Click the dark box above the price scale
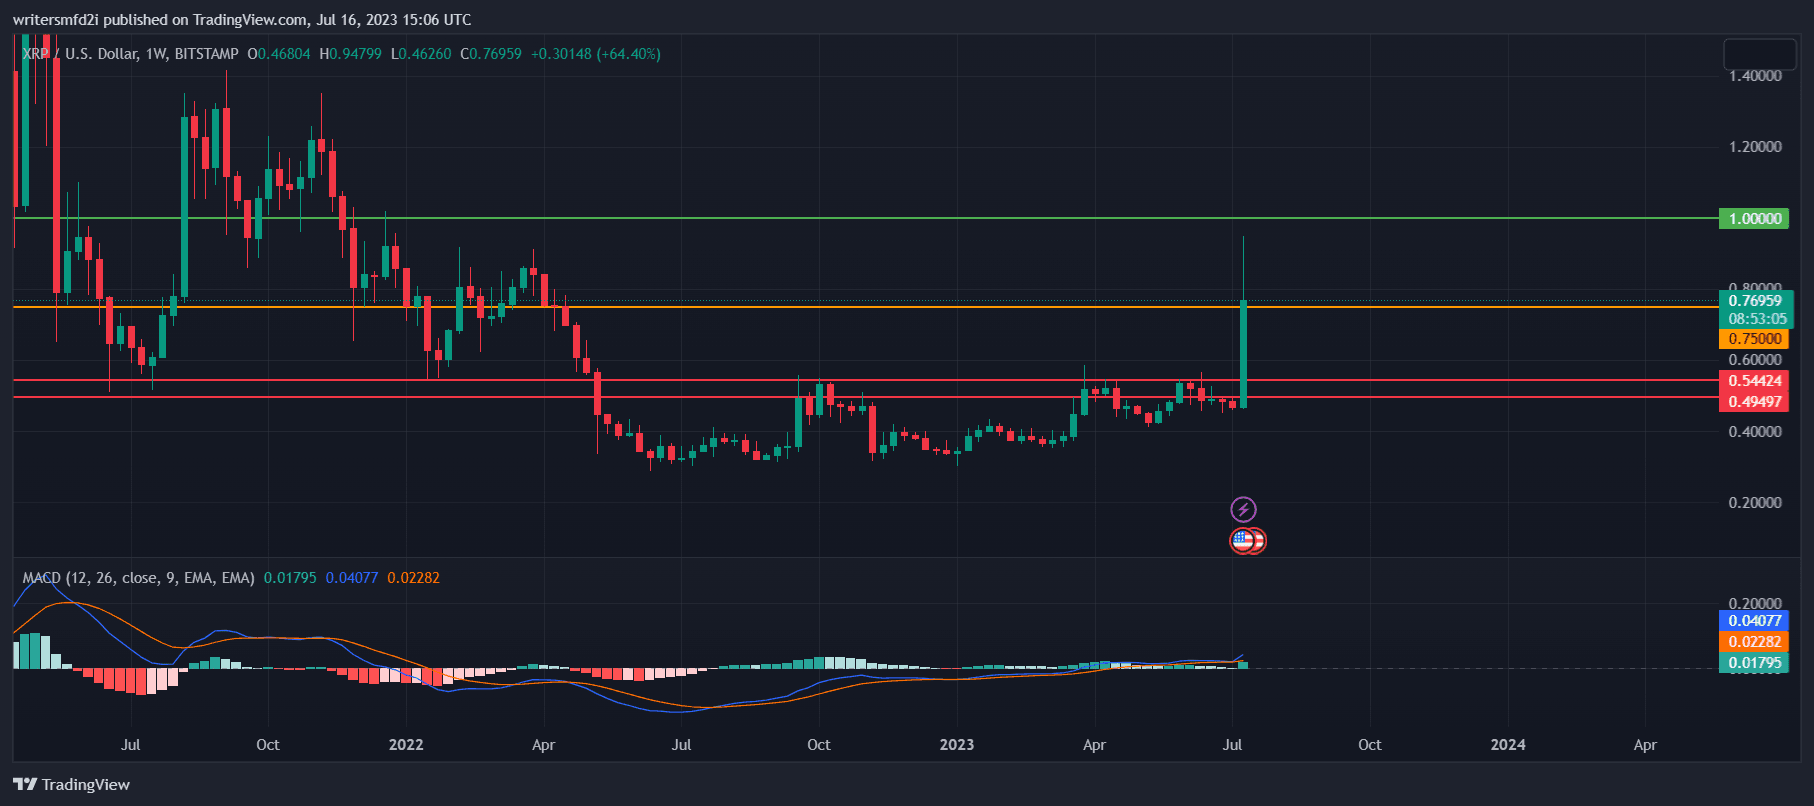1814x806 pixels. pyautogui.click(x=1760, y=54)
